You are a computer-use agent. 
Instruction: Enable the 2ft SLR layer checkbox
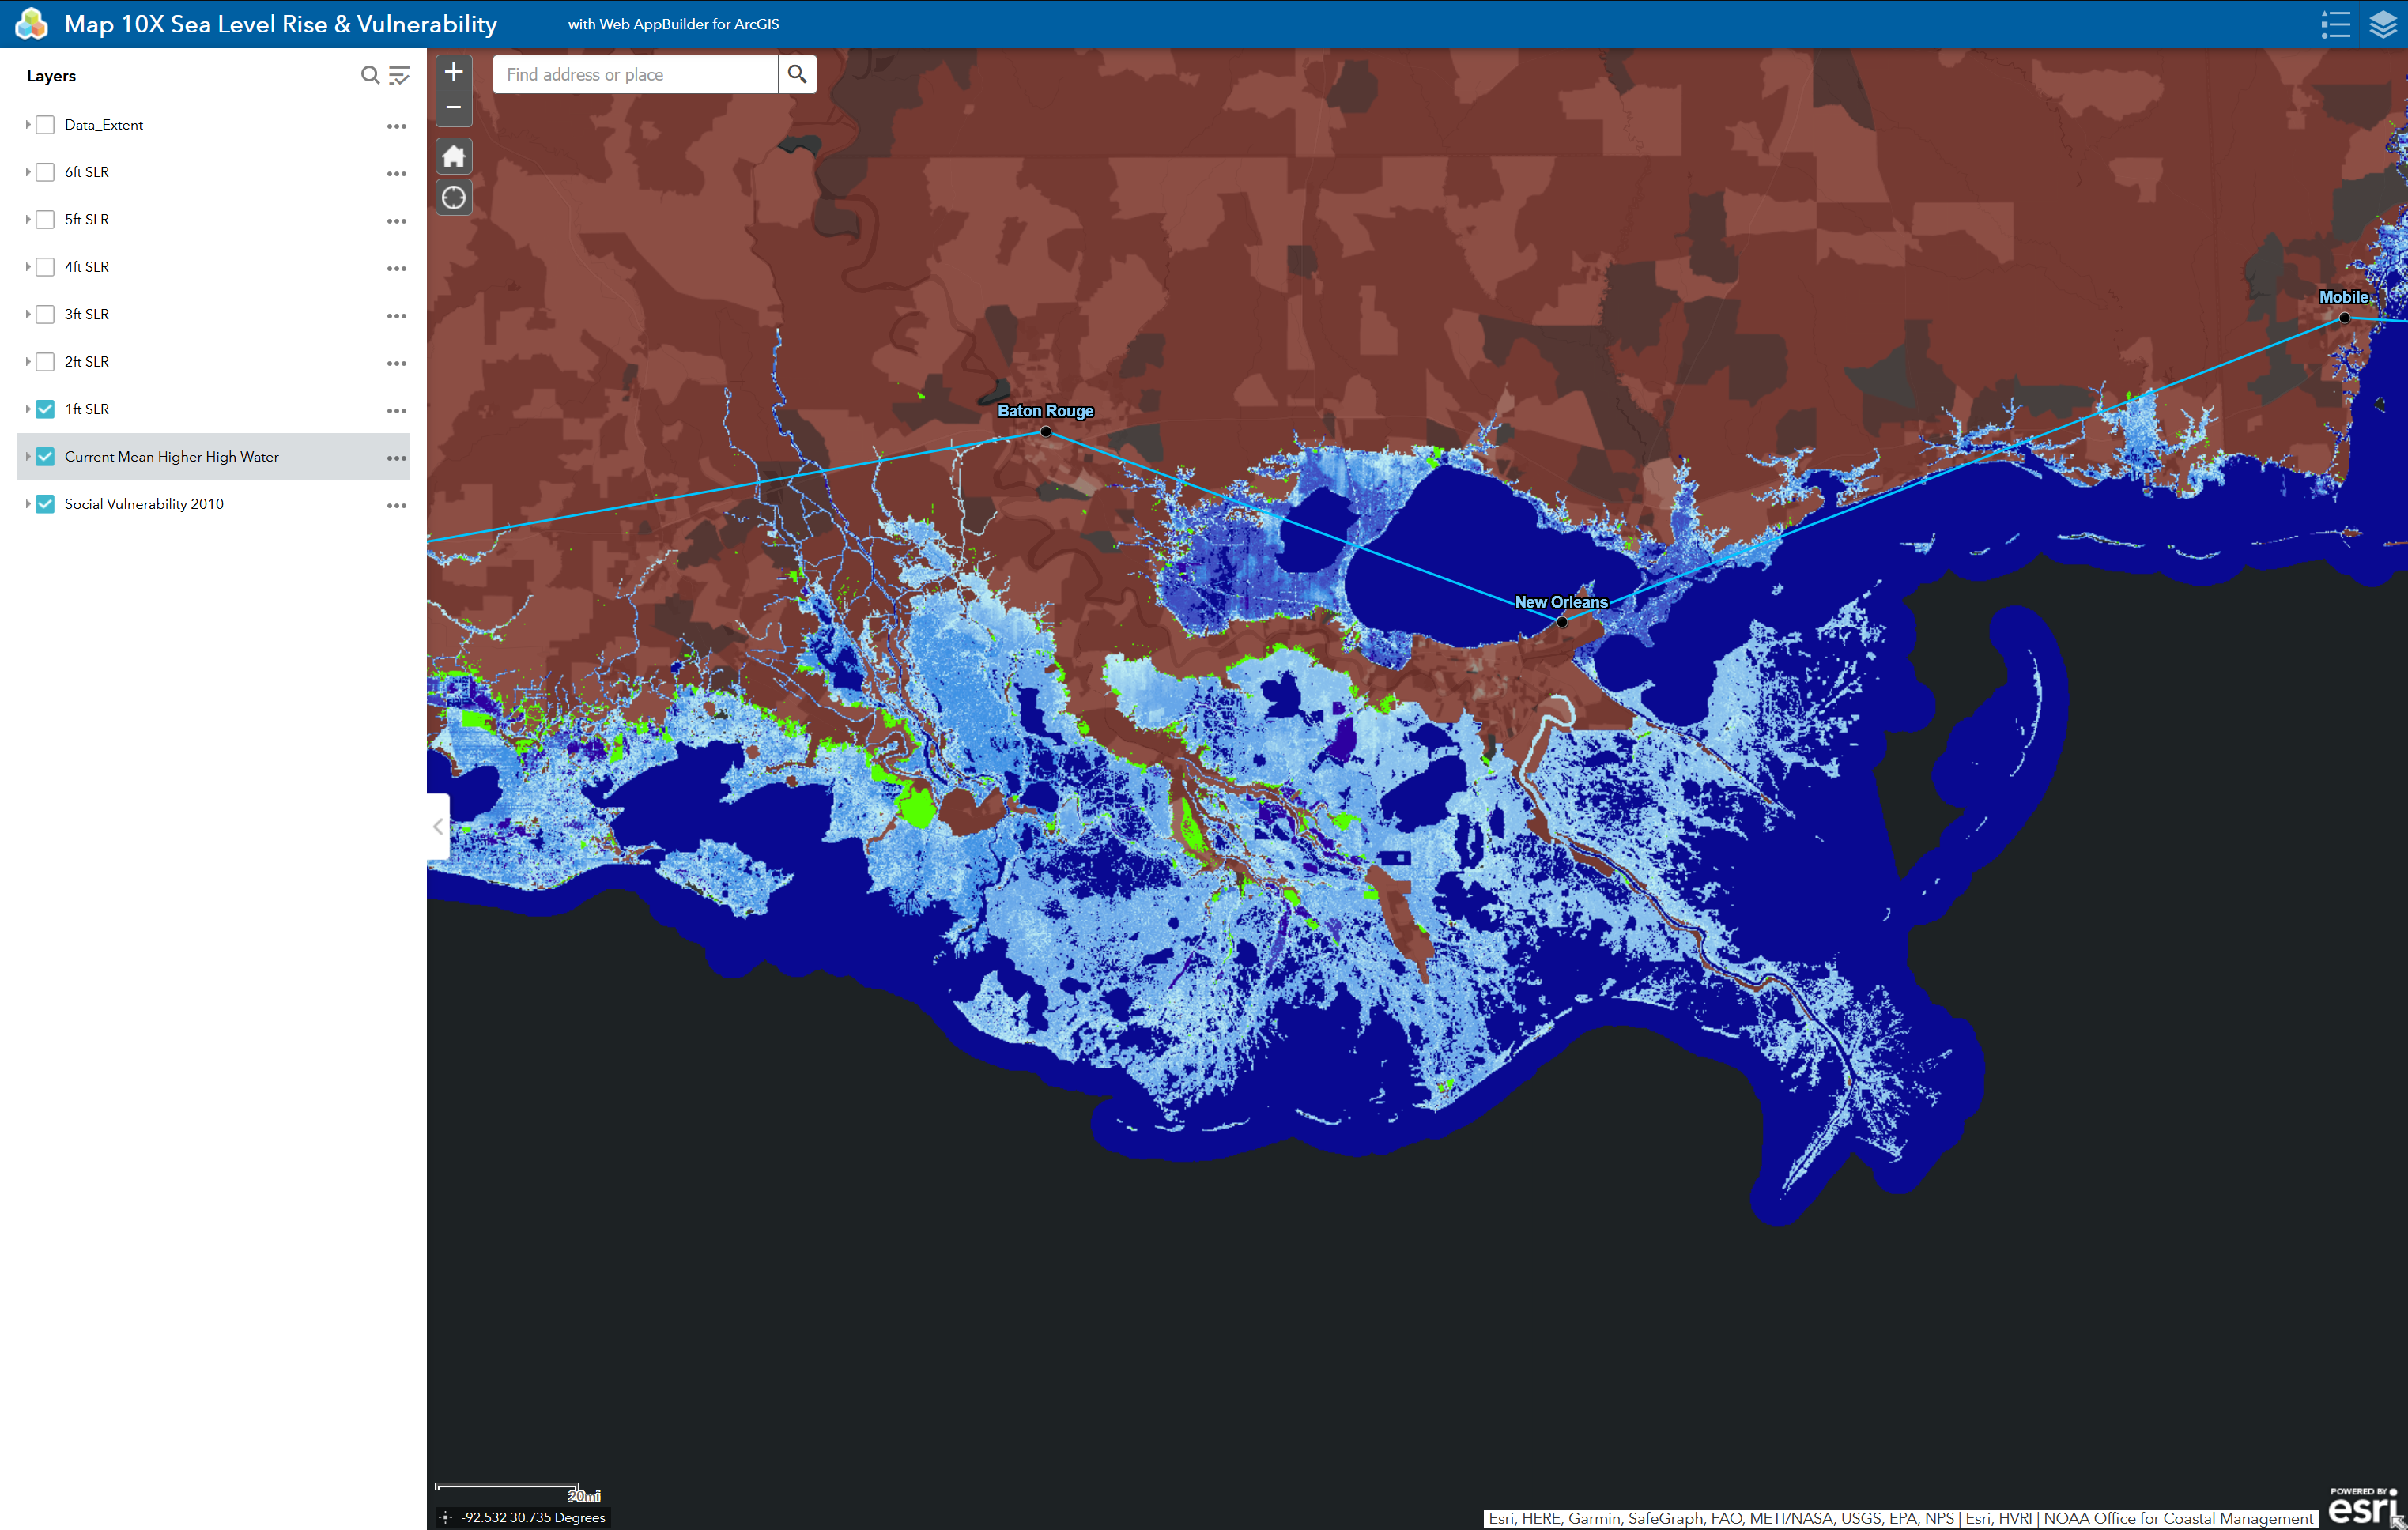click(45, 362)
